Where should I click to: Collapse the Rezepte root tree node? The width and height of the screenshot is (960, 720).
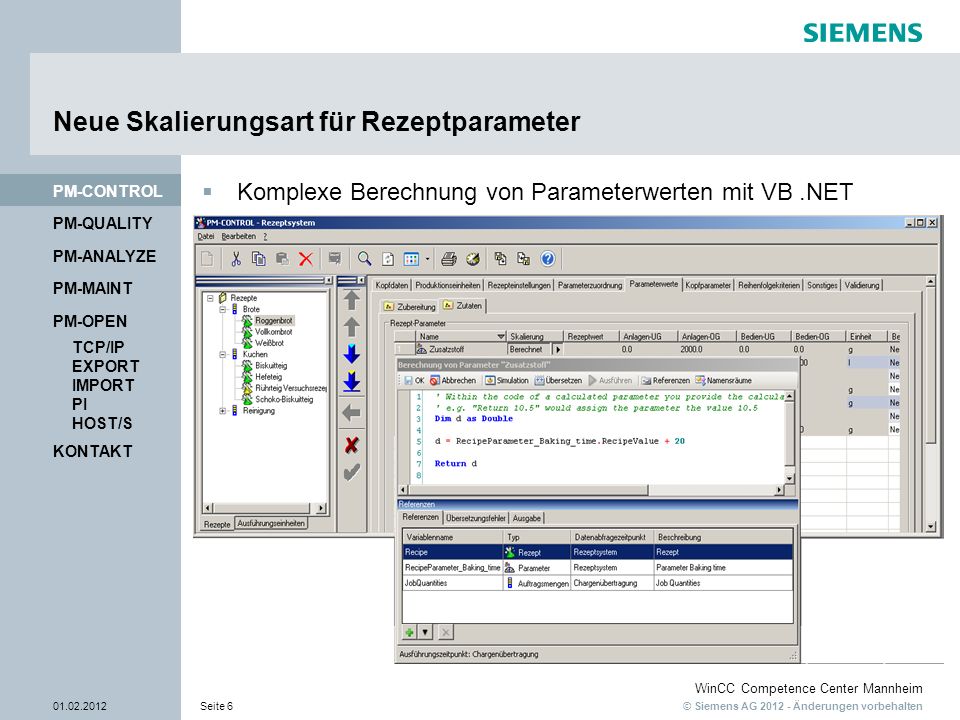click(x=210, y=298)
